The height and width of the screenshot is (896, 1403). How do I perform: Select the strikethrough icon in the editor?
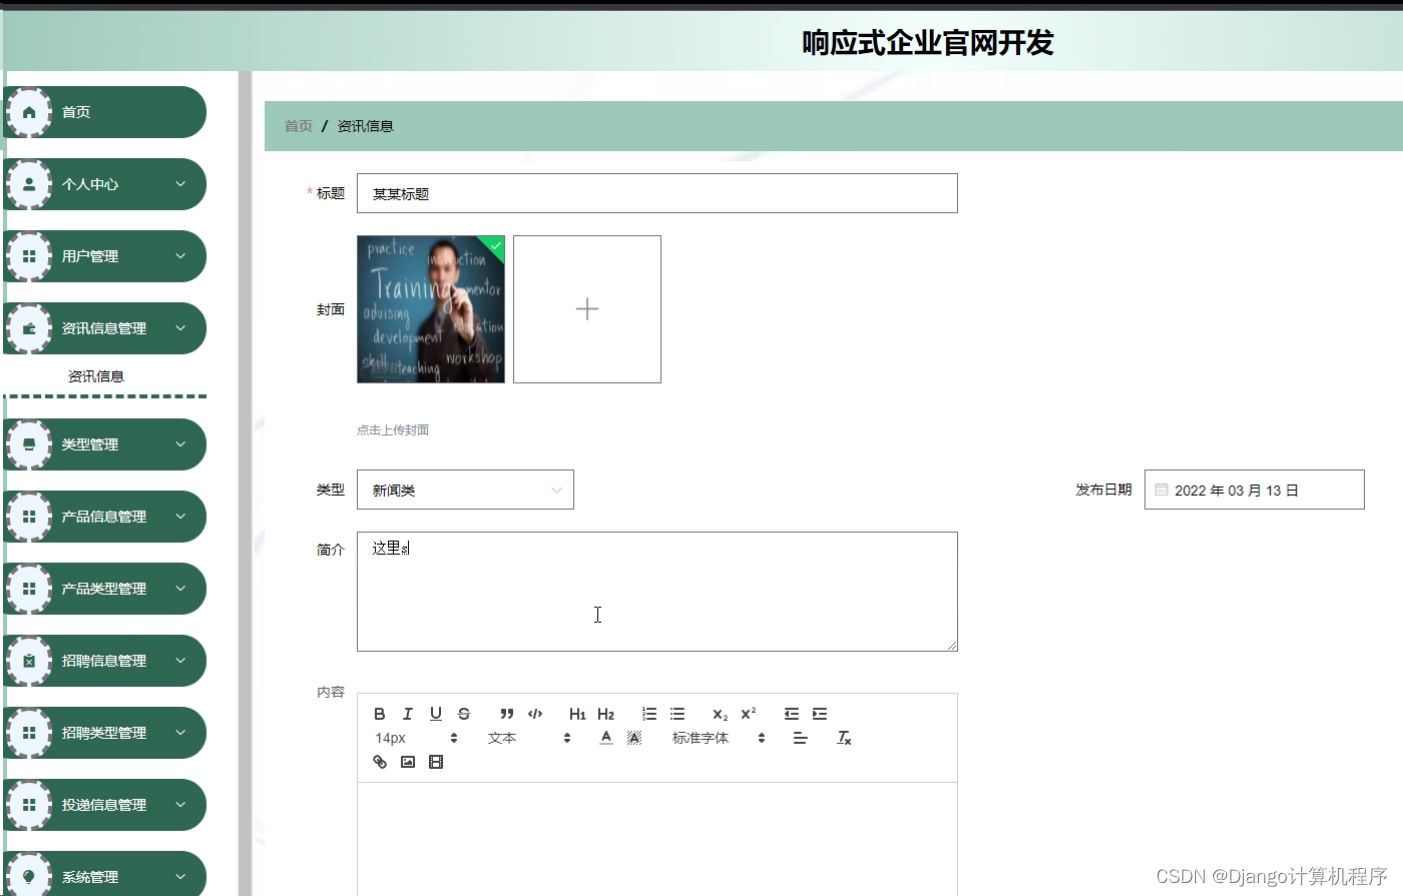(462, 713)
